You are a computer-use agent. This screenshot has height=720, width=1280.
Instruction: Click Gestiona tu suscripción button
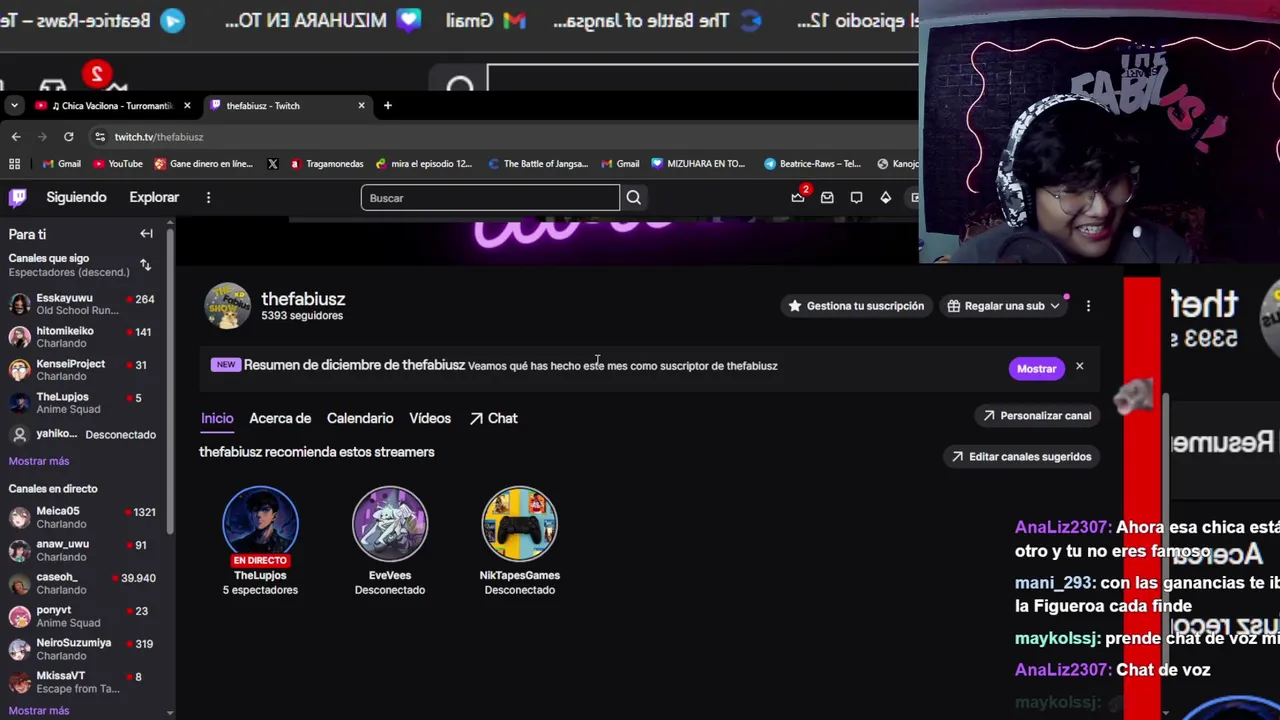click(x=856, y=306)
